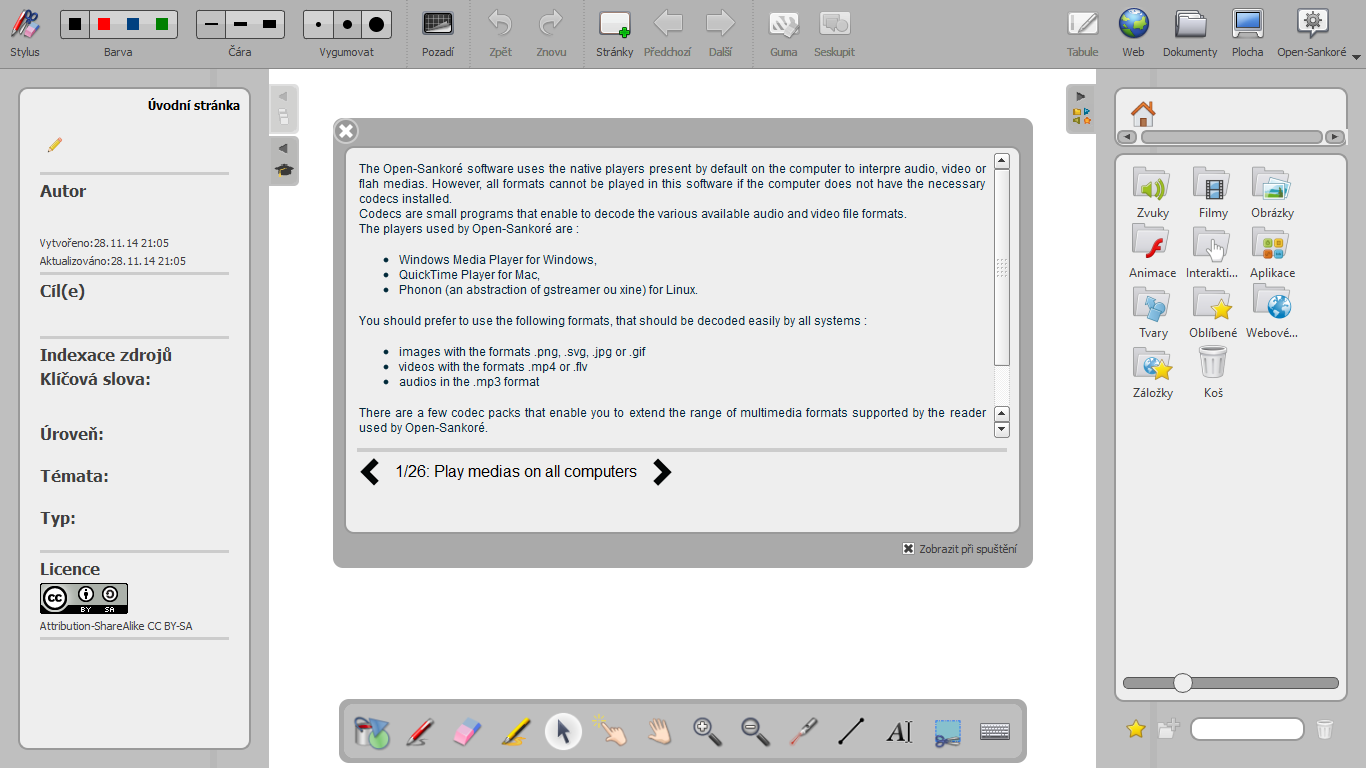Image resolution: width=1366 pixels, height=768 pixels.
Task: Open the Open-Sankoré settings menu
Action: click(x=1313, y=32)
